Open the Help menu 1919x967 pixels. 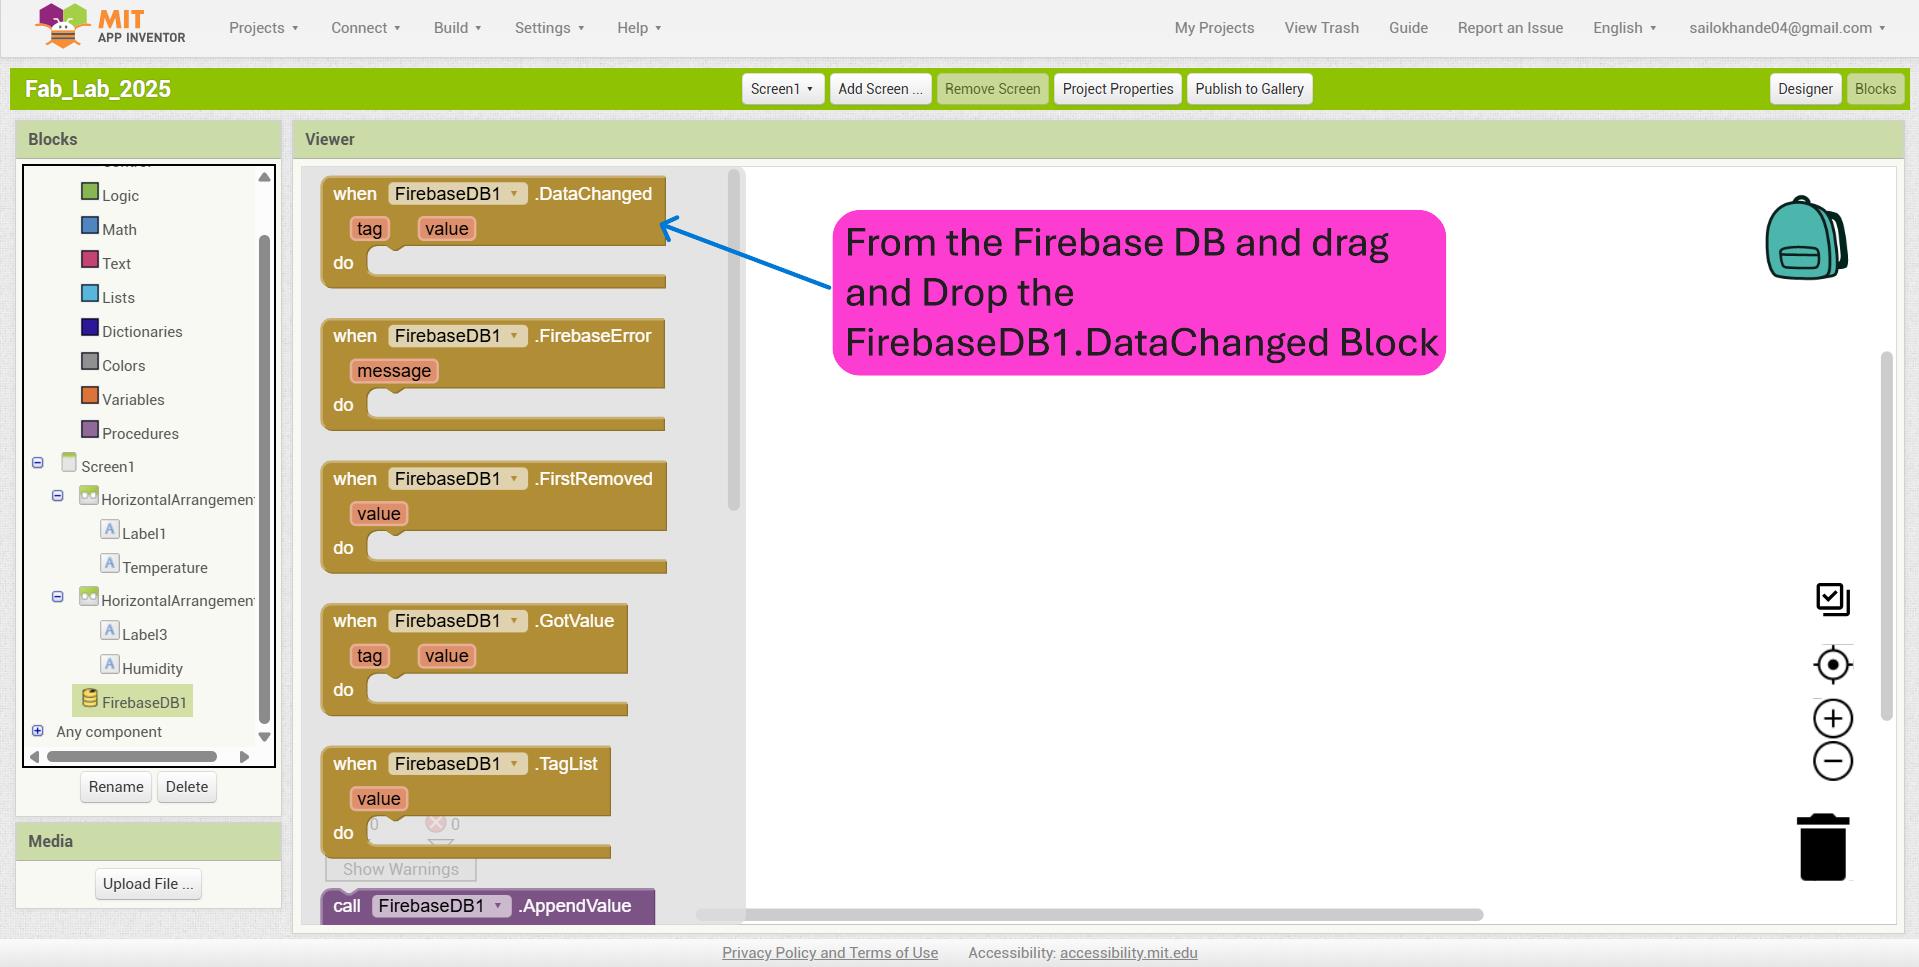point(639,28)
